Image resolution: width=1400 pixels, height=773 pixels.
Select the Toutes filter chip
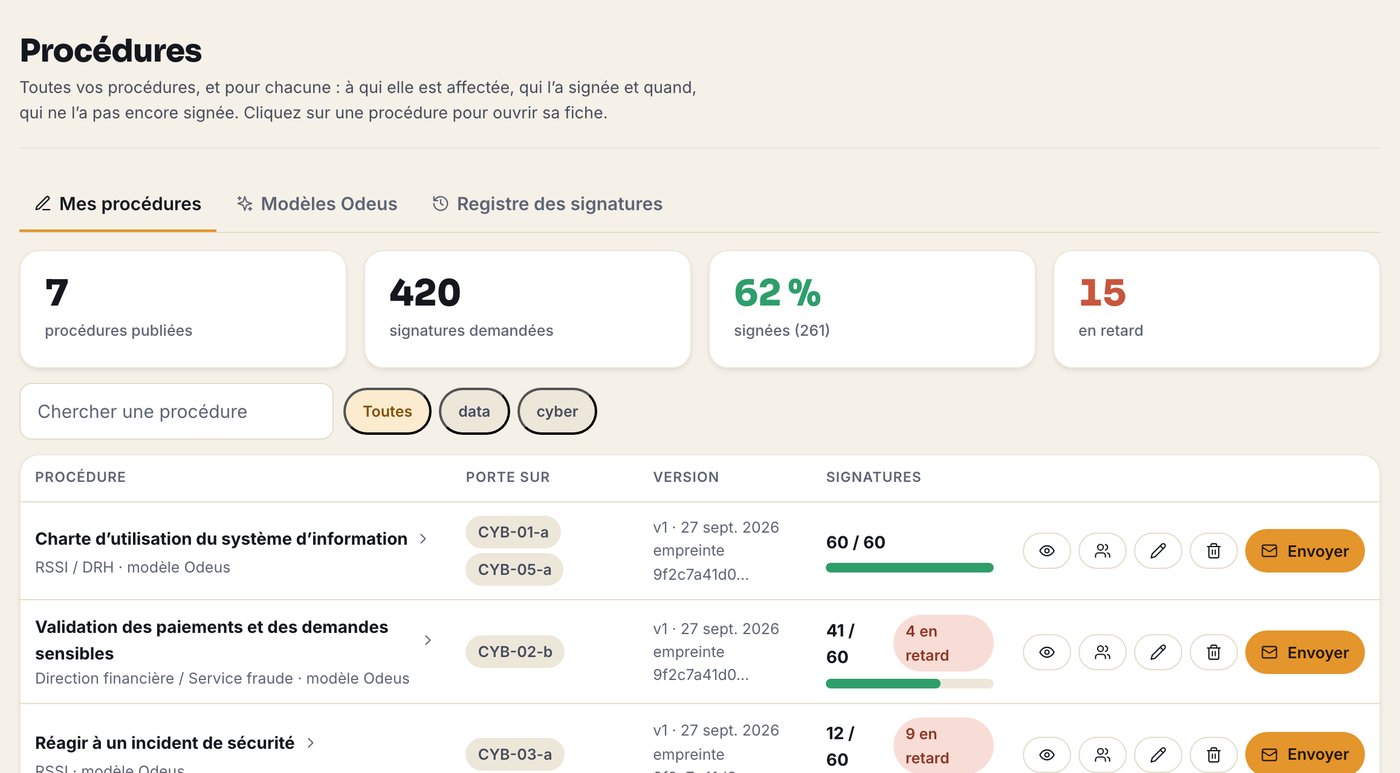[x=387, y=411]
